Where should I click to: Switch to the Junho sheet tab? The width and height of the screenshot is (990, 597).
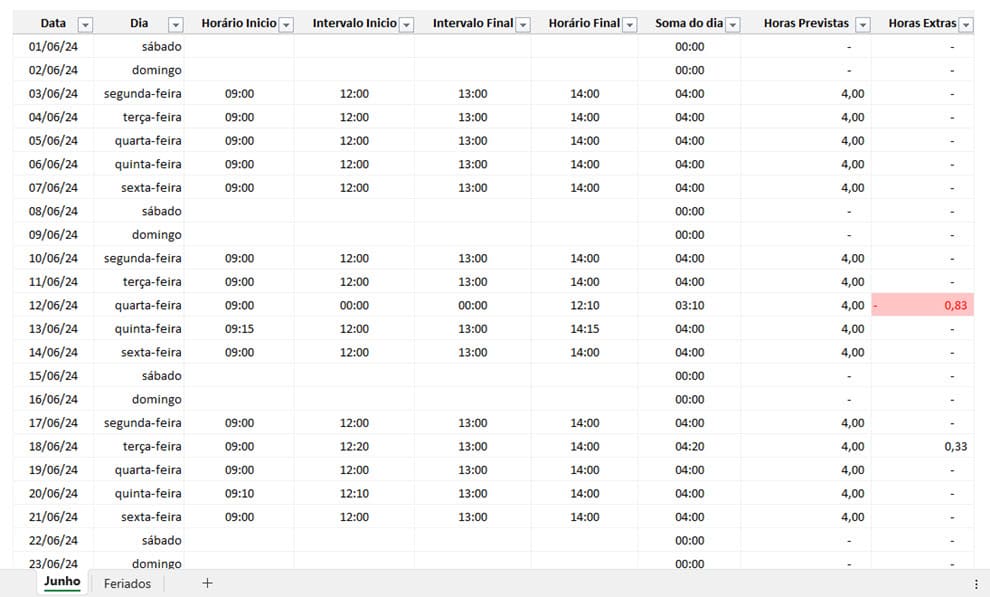tap(62, 582)
